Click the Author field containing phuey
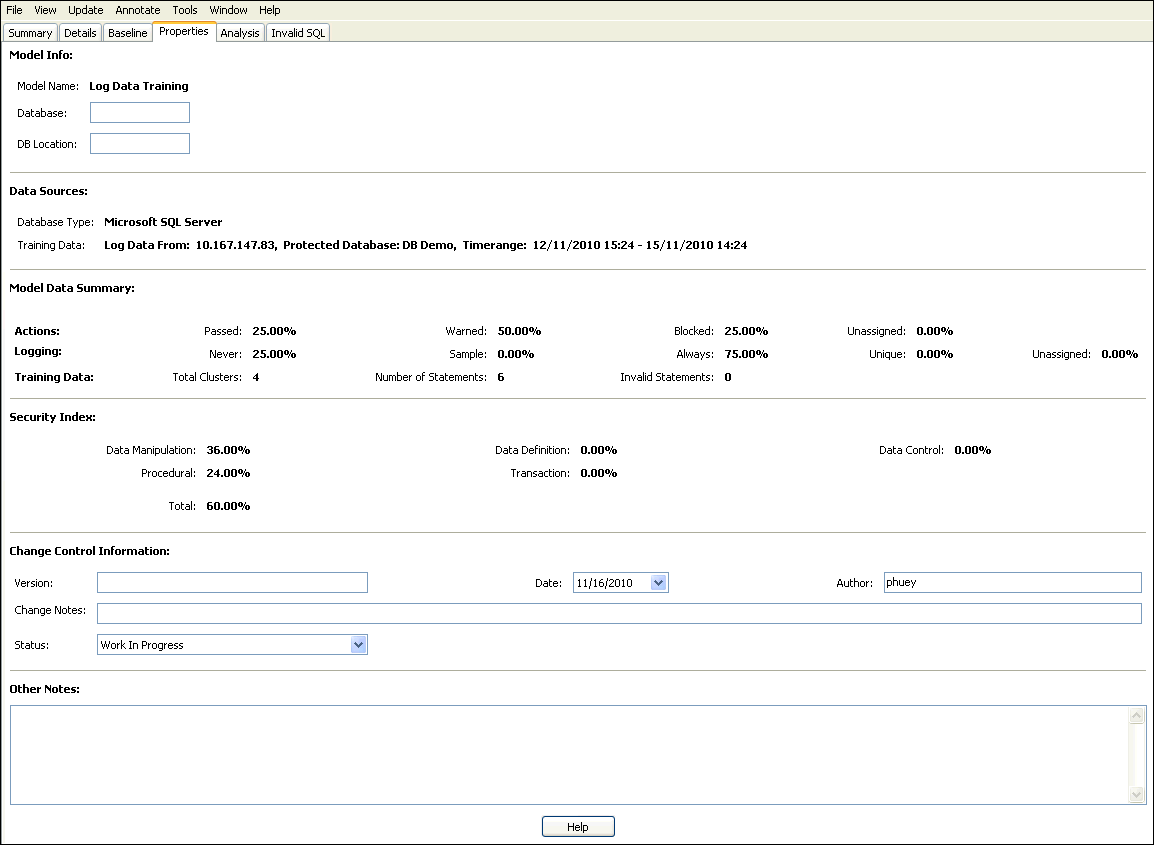The width and height of the screenshot is (1154, 845). click(1013, 583)
